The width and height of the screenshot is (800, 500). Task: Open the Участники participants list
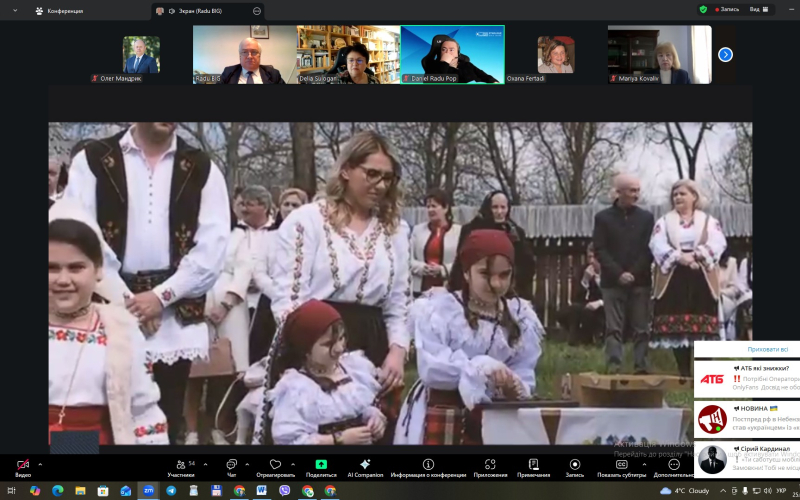[181, 465]
